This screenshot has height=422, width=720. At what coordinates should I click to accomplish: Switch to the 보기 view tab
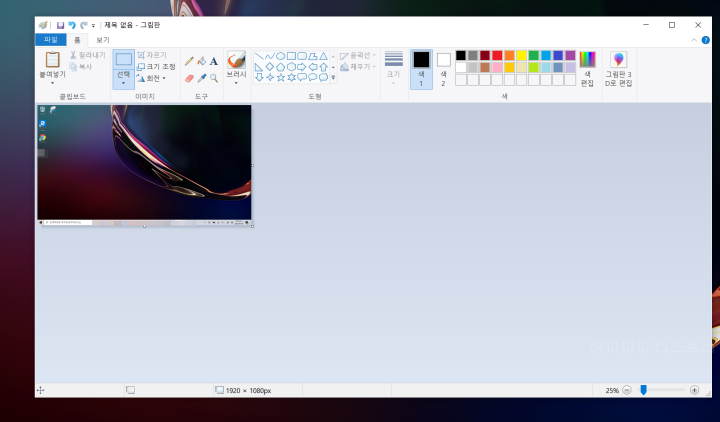(103, 40)
